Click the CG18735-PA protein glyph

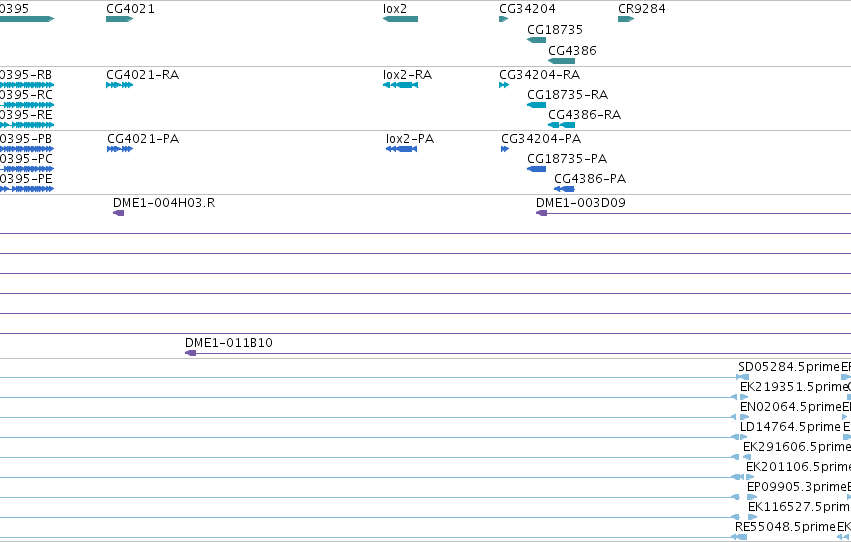pyautogui.click(x=536, y=169)
